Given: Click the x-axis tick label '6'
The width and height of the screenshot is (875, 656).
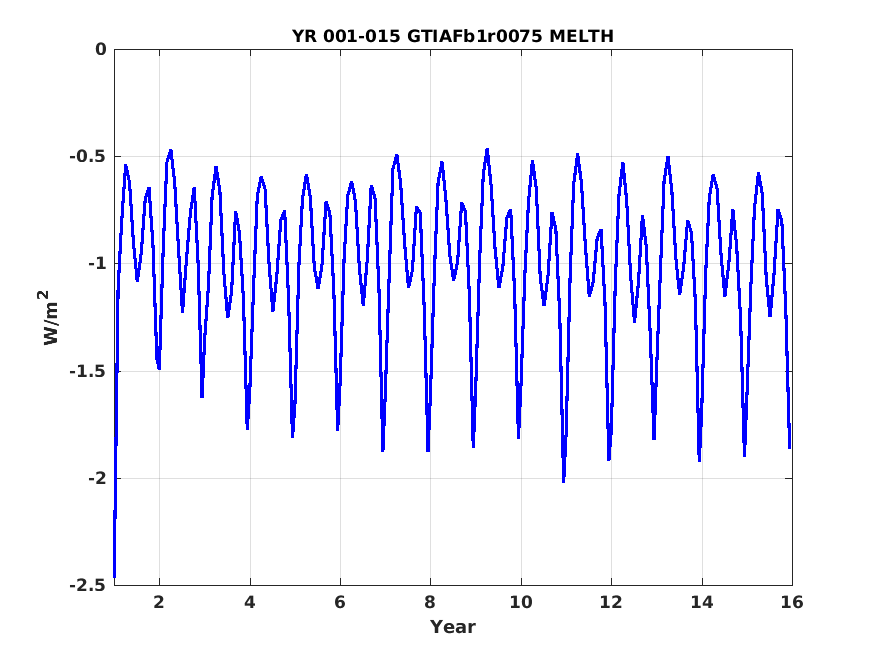Looking at the screenshot, I should click(x=340, y=602).
